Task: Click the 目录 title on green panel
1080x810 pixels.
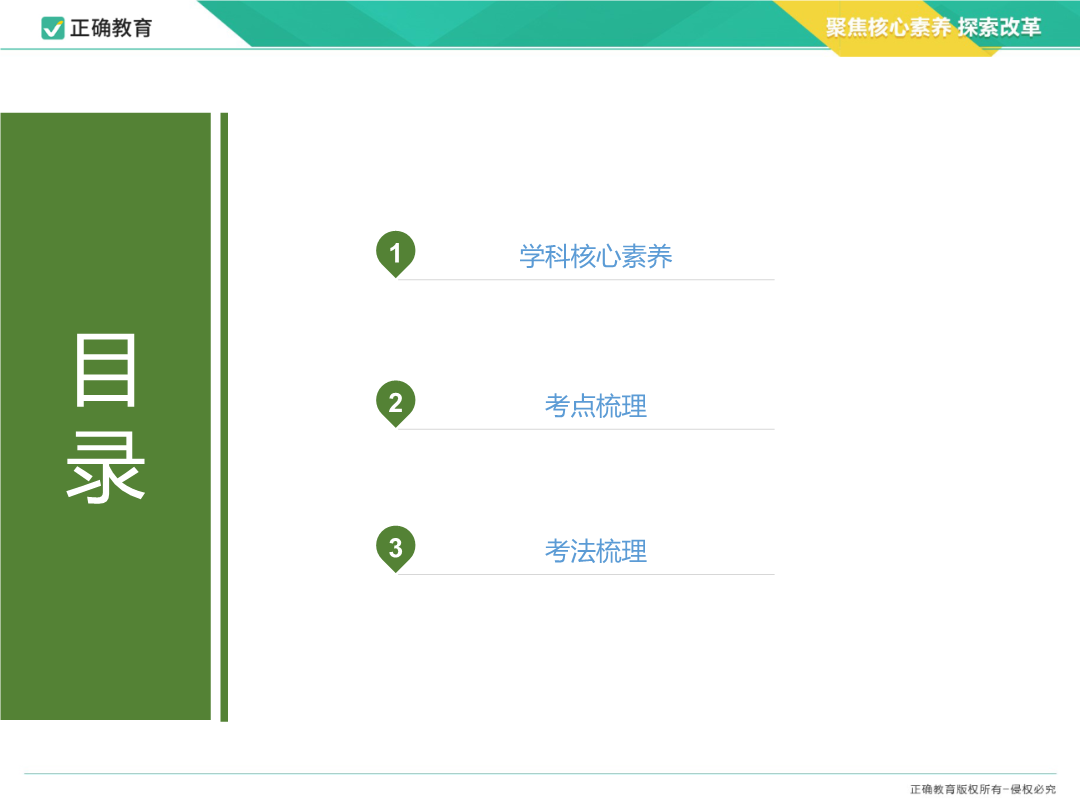Action: click(x=105, y=417)
